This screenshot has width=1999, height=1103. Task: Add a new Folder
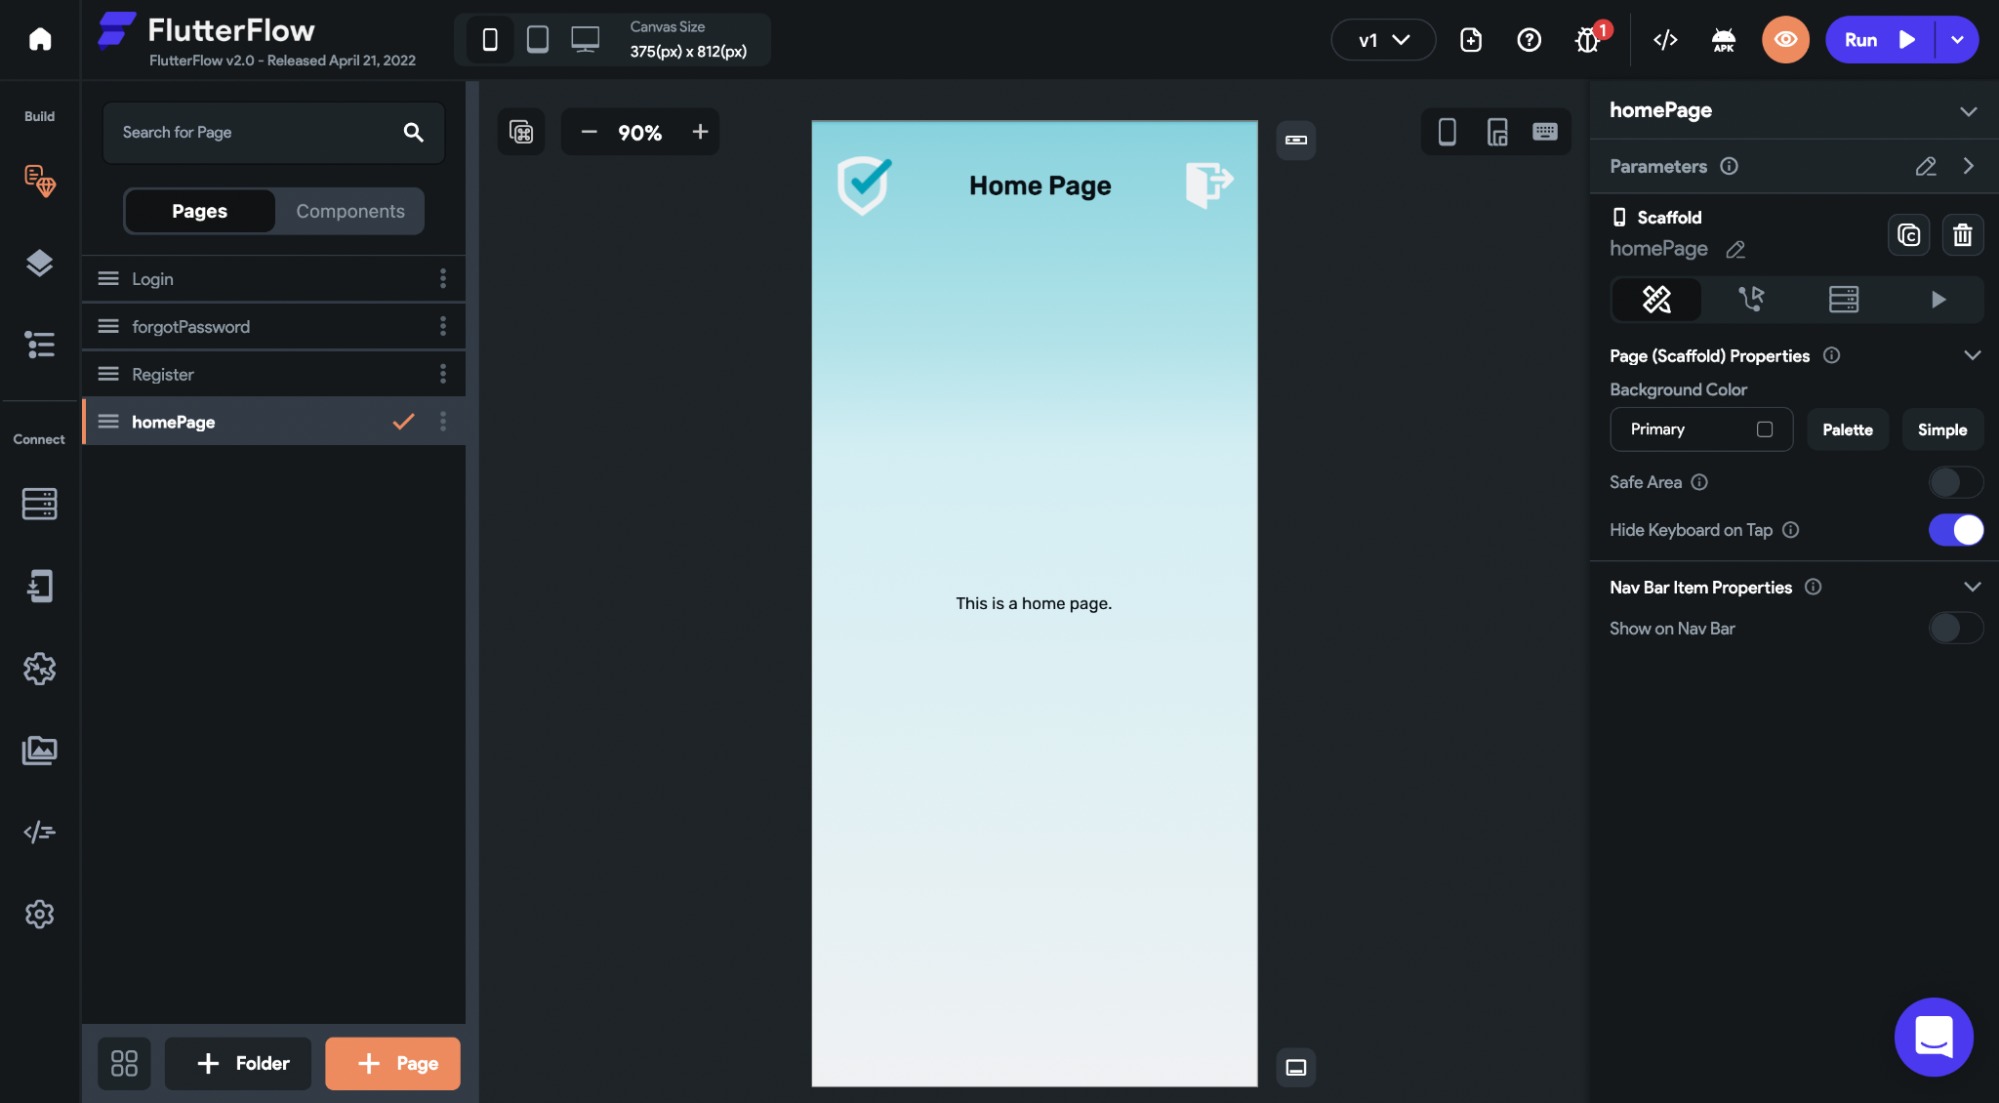pyautogui.click(x=238, y=1063)
